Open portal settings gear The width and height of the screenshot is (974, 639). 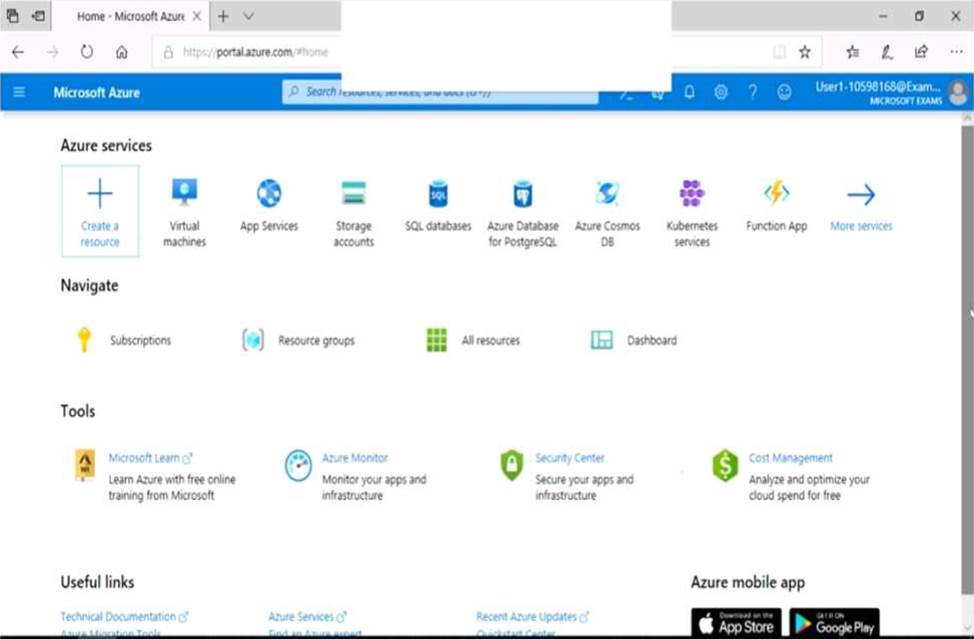tap(721, 92)
